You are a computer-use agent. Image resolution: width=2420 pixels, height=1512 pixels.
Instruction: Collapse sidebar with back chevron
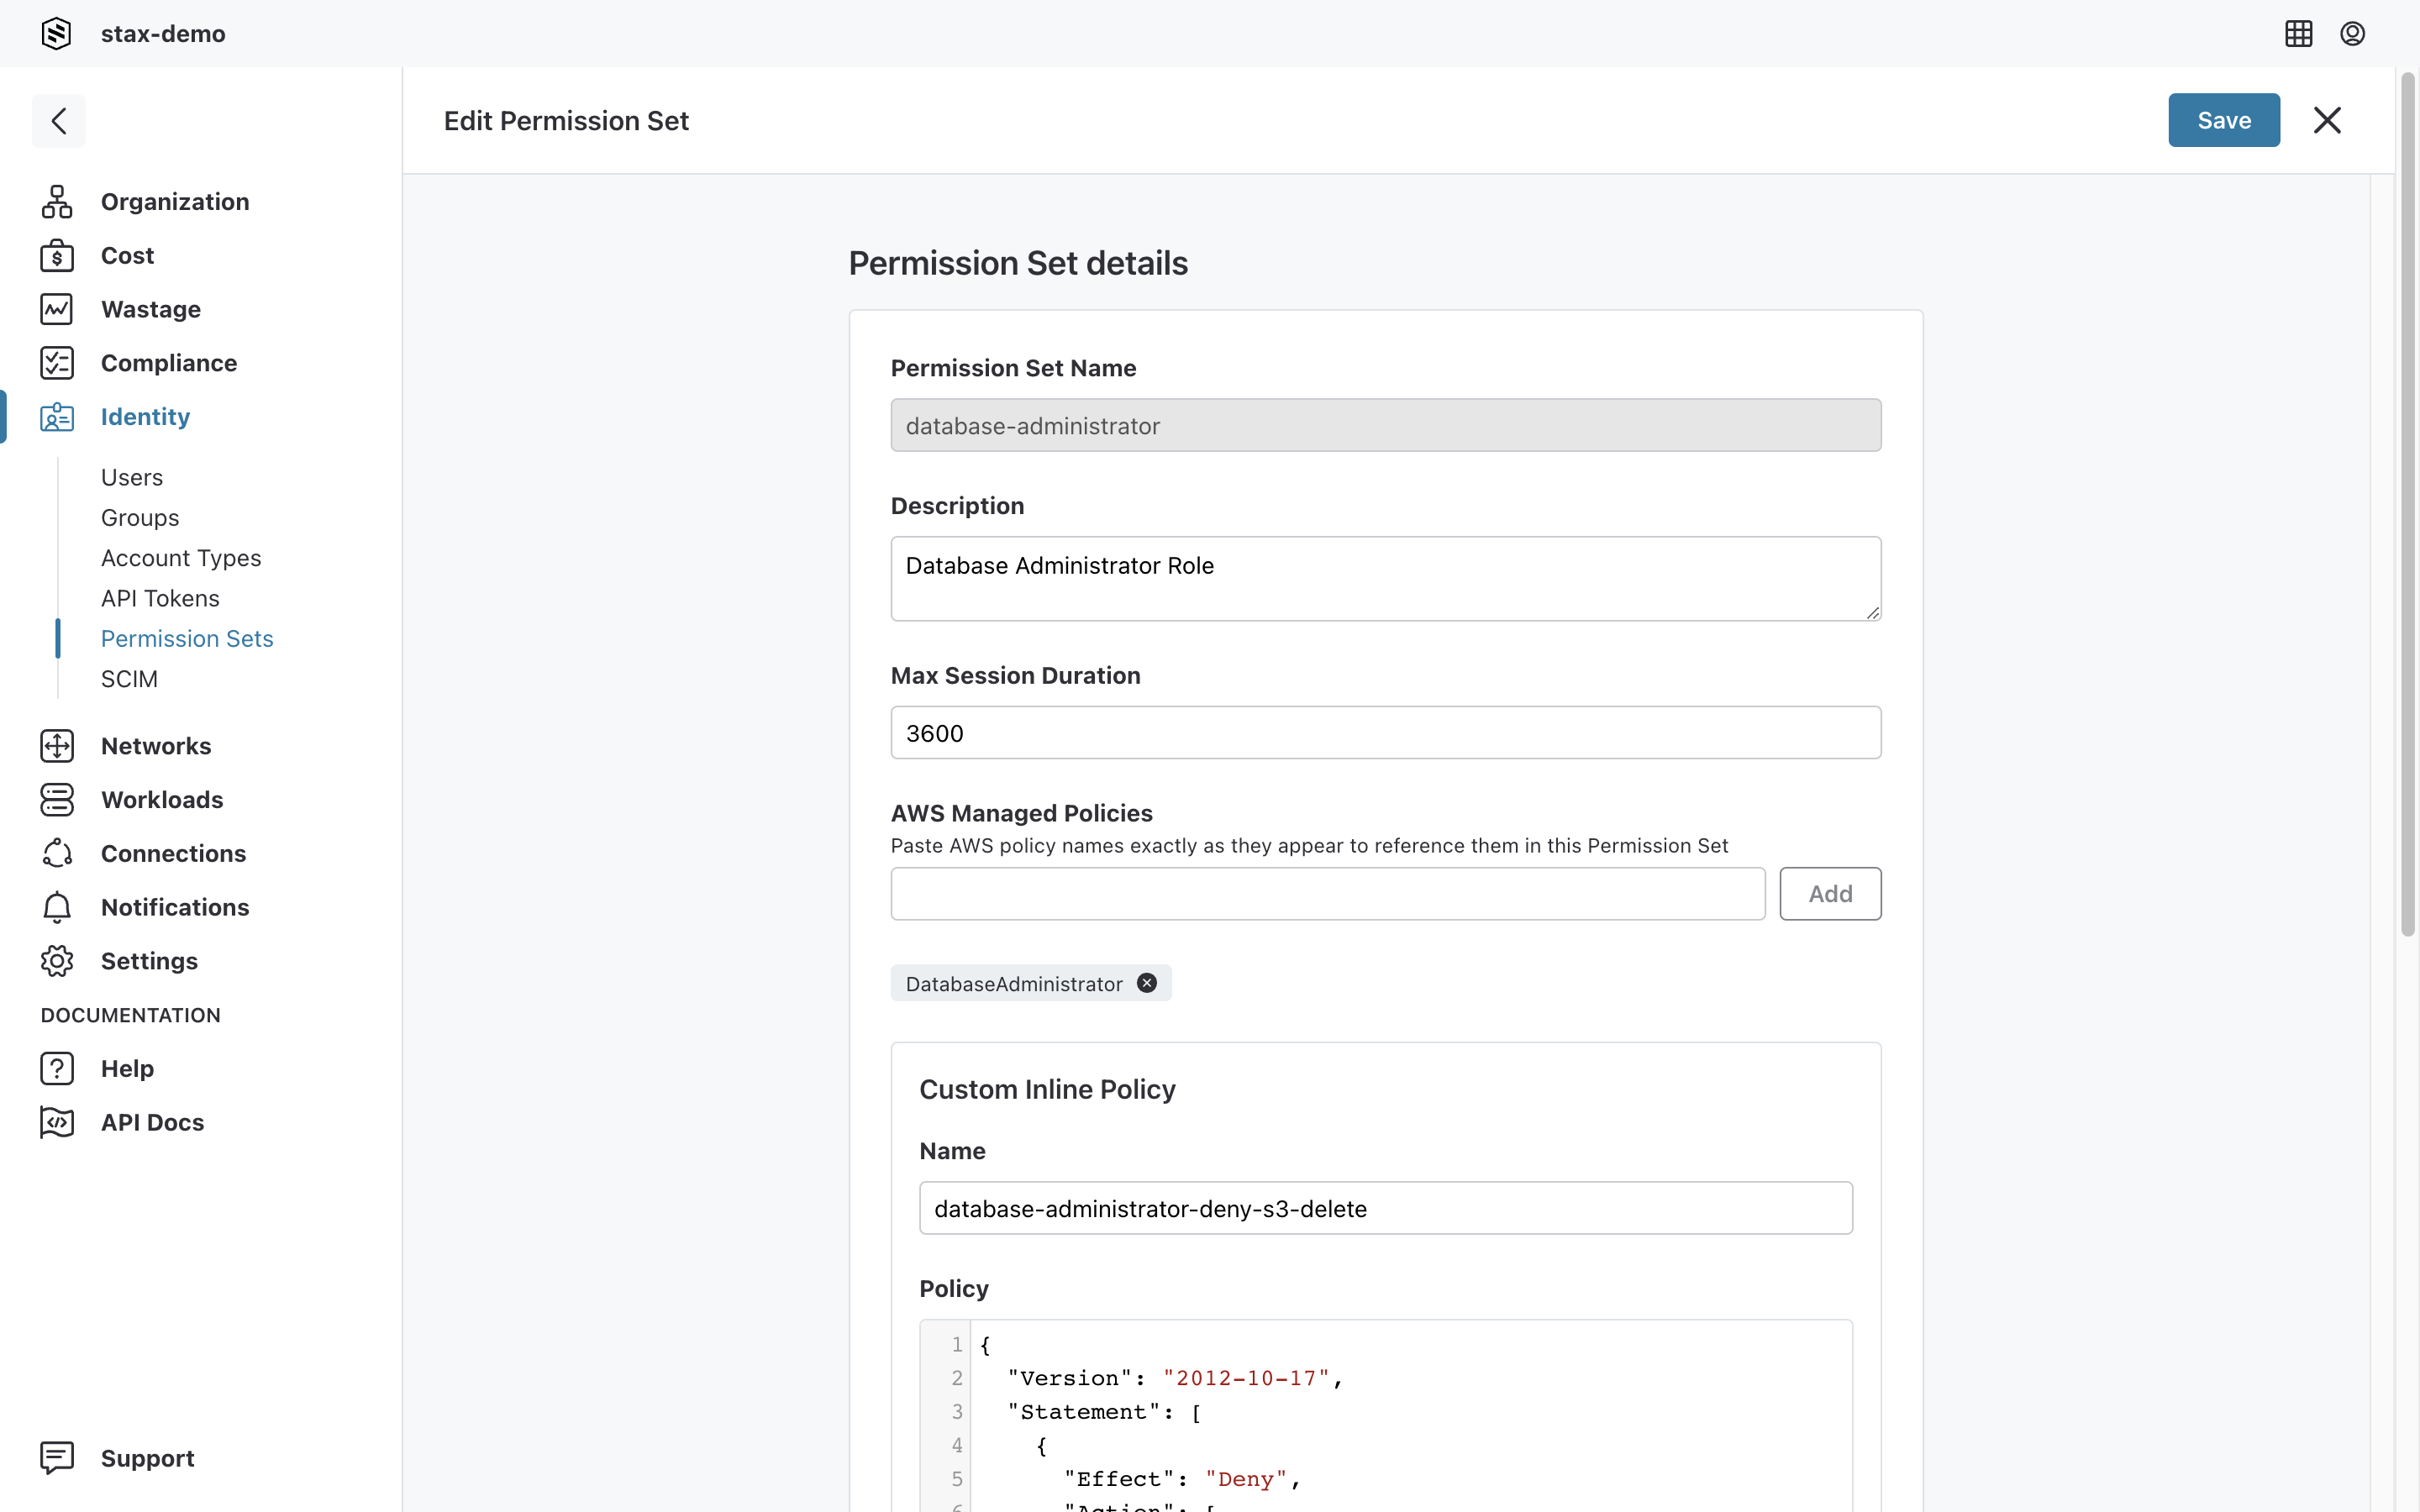click(59, 121)
